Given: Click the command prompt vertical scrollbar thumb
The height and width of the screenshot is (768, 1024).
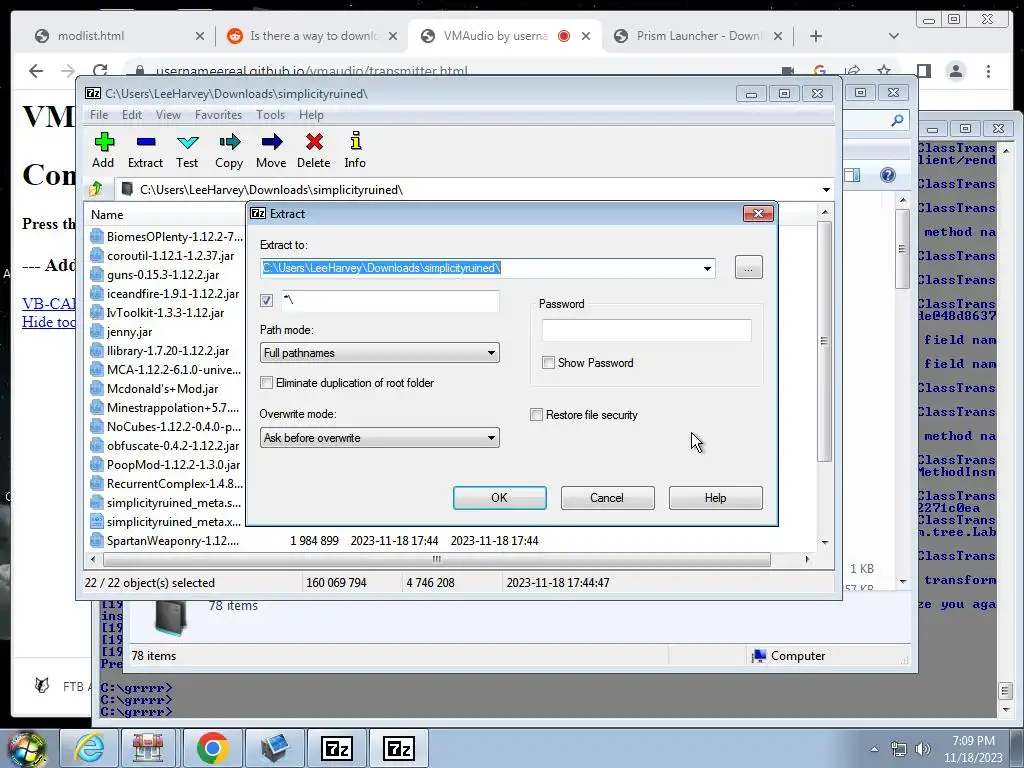Looking at the screenshot, I should pos(1005,691).
